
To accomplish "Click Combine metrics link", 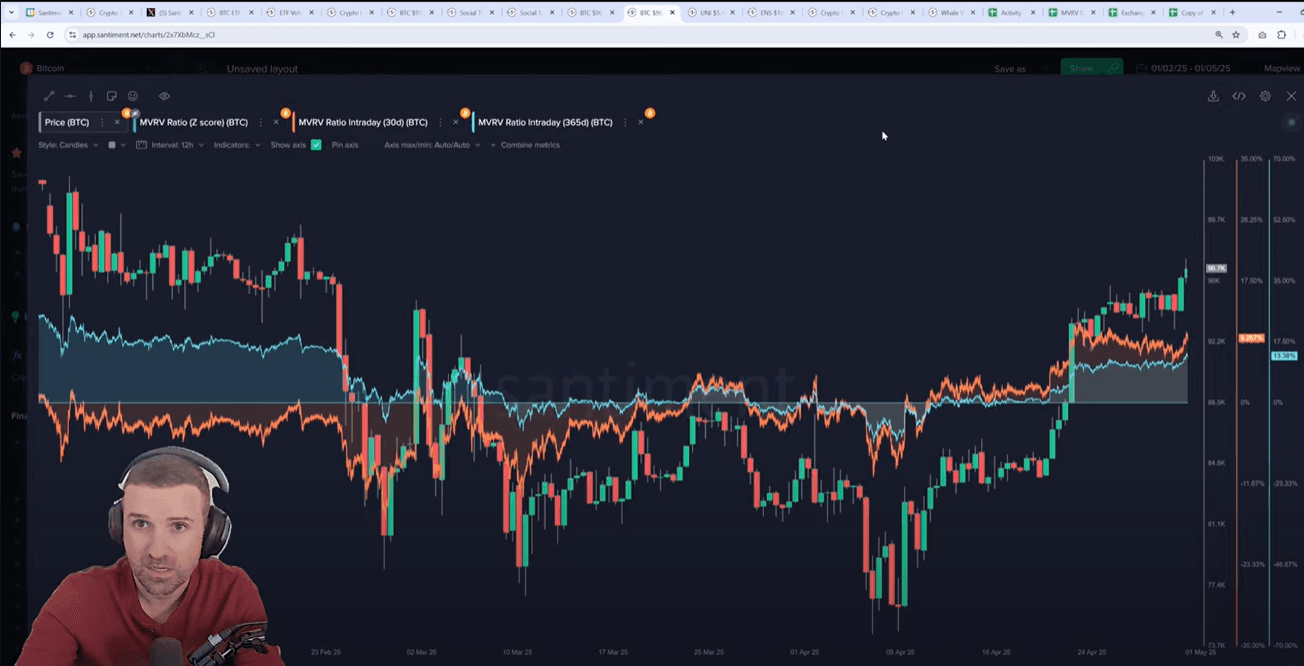I will (529, 145).
